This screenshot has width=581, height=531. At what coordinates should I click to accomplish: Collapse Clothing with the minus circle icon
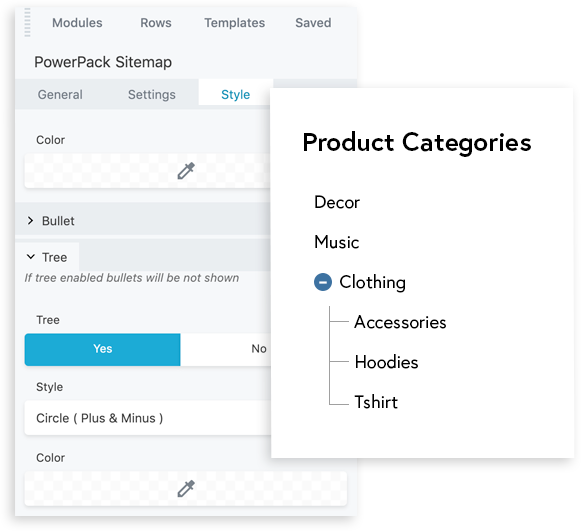(323, 282)
